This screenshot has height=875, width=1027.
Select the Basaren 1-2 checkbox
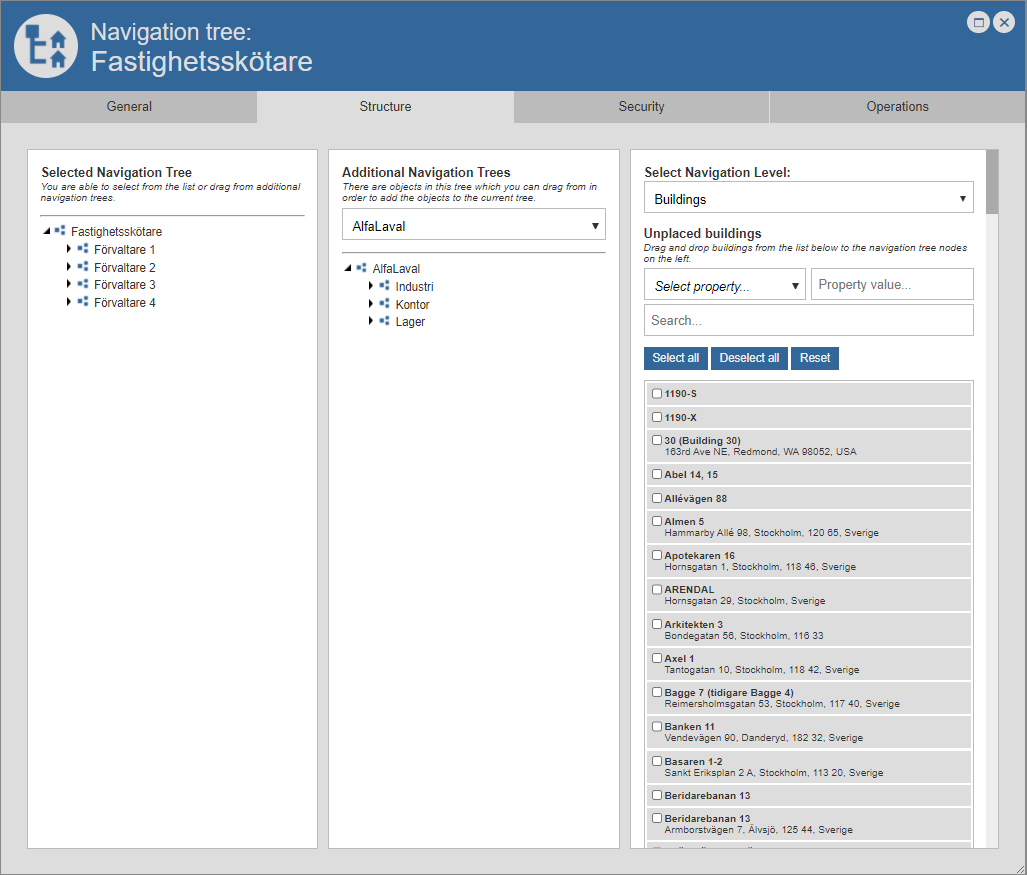657,761
